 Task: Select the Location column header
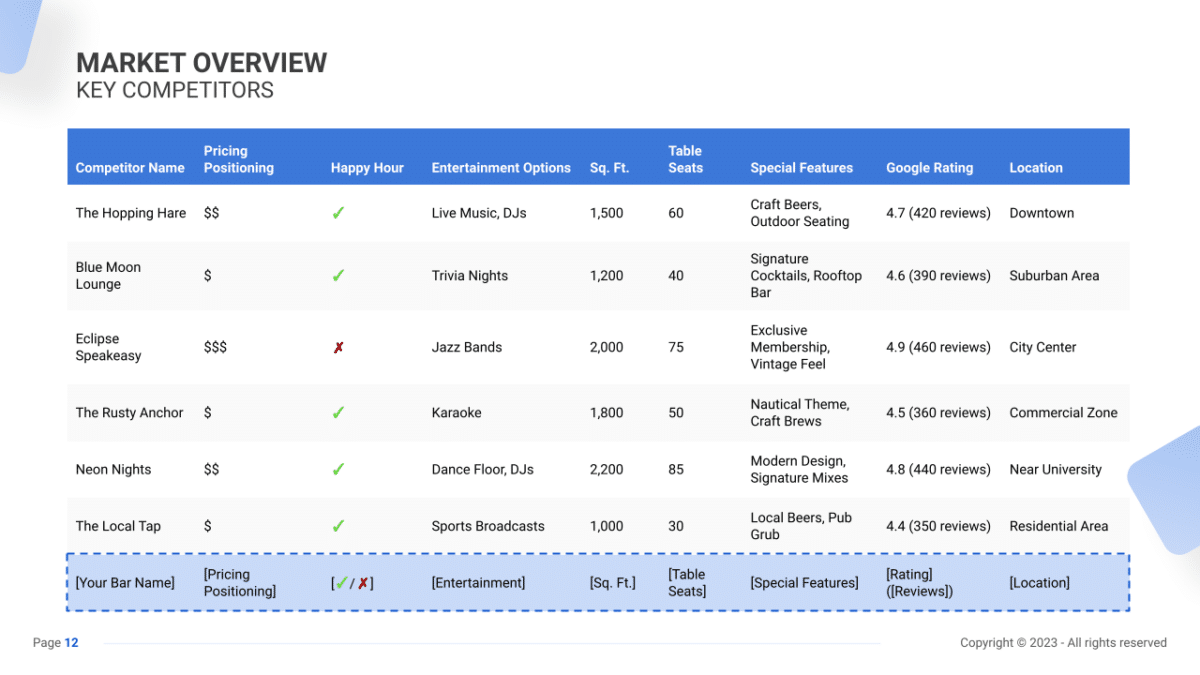point(1036,168)
